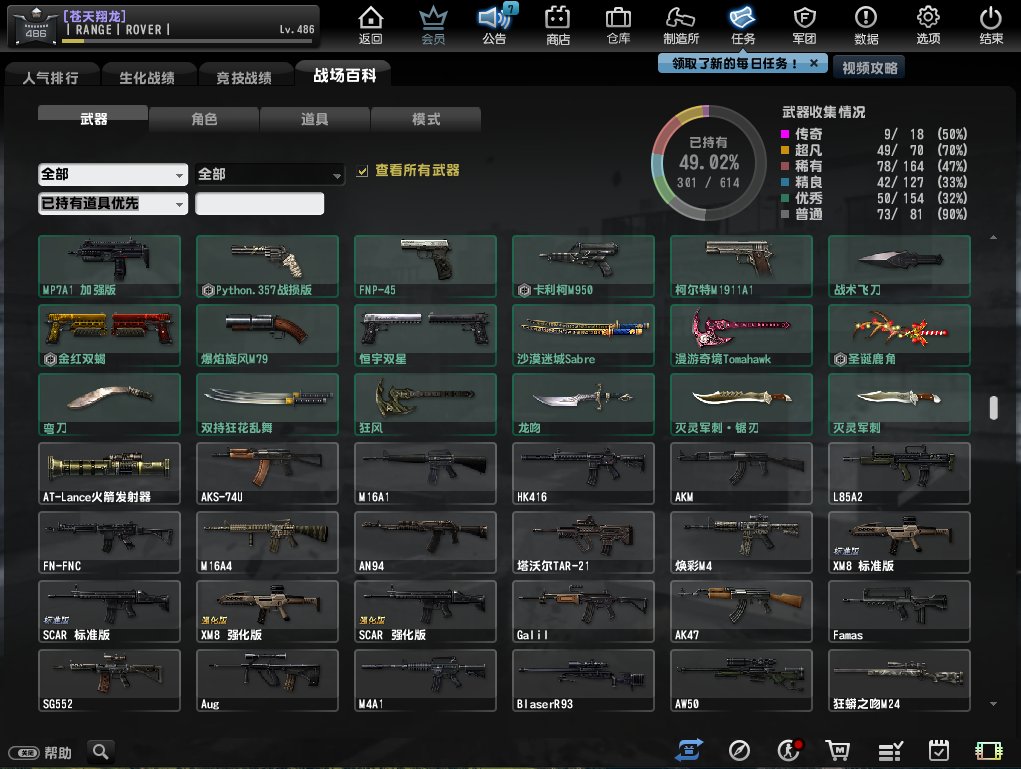
Task: Click the compass icon in bottom bar
Action: [739, 750]
